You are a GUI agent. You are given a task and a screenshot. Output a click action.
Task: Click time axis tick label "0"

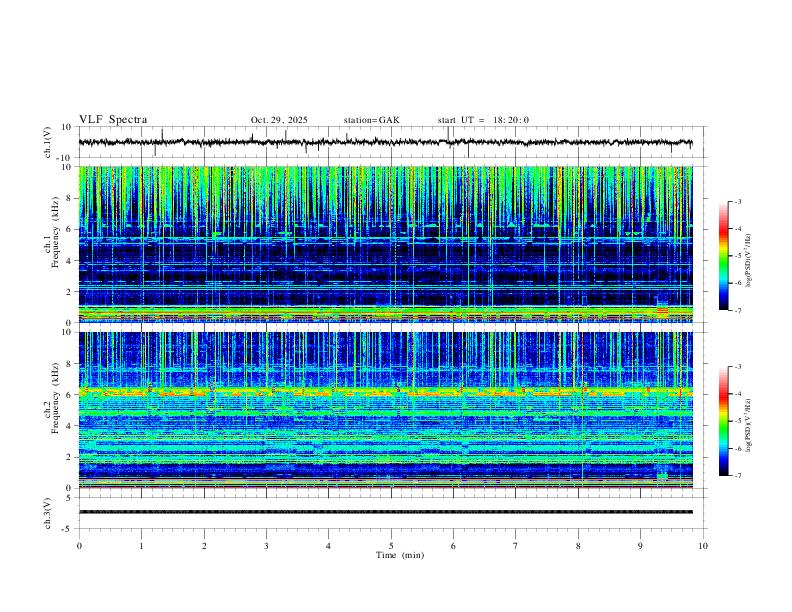(x=79, y=546)
